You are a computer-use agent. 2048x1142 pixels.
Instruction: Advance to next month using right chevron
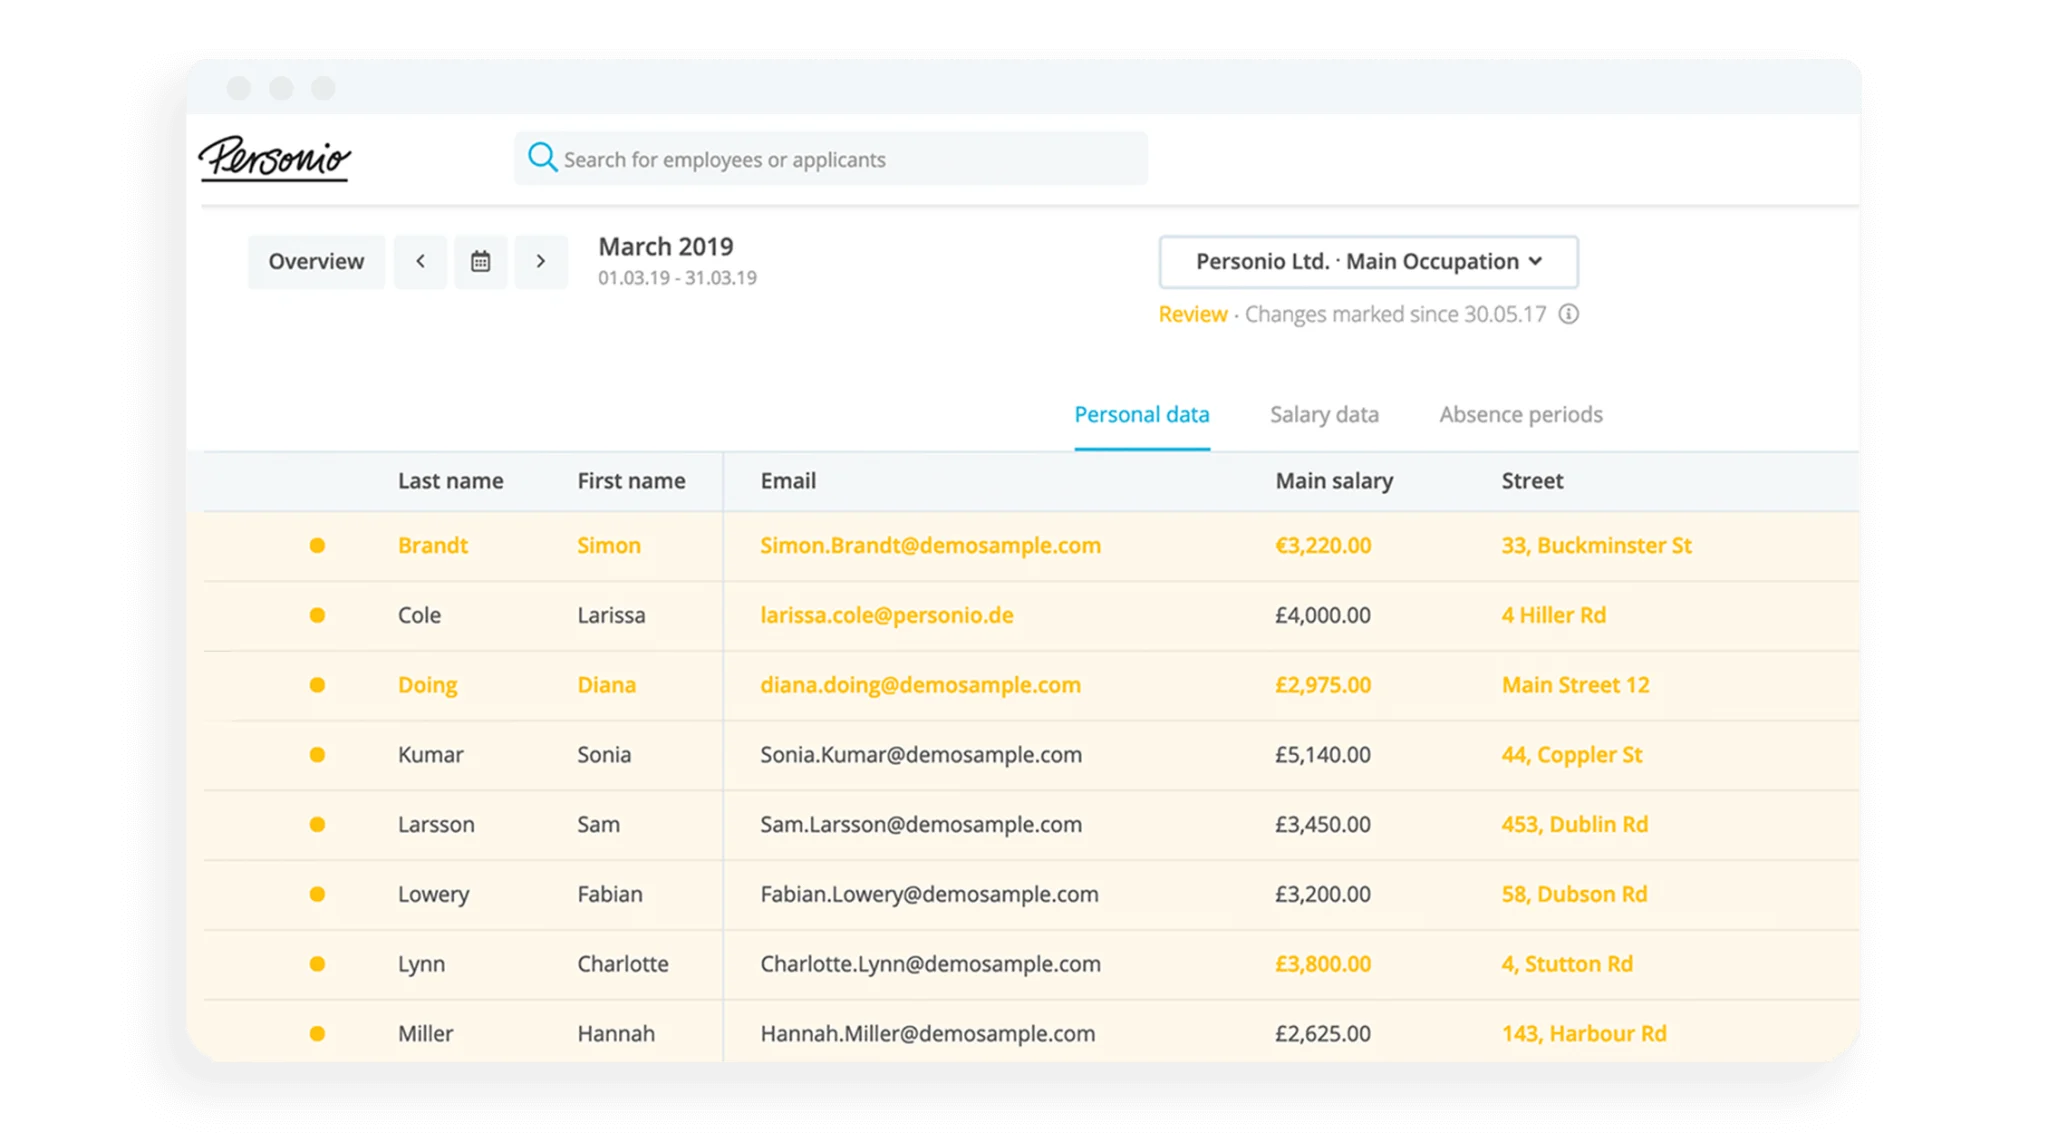pos(541,261)
